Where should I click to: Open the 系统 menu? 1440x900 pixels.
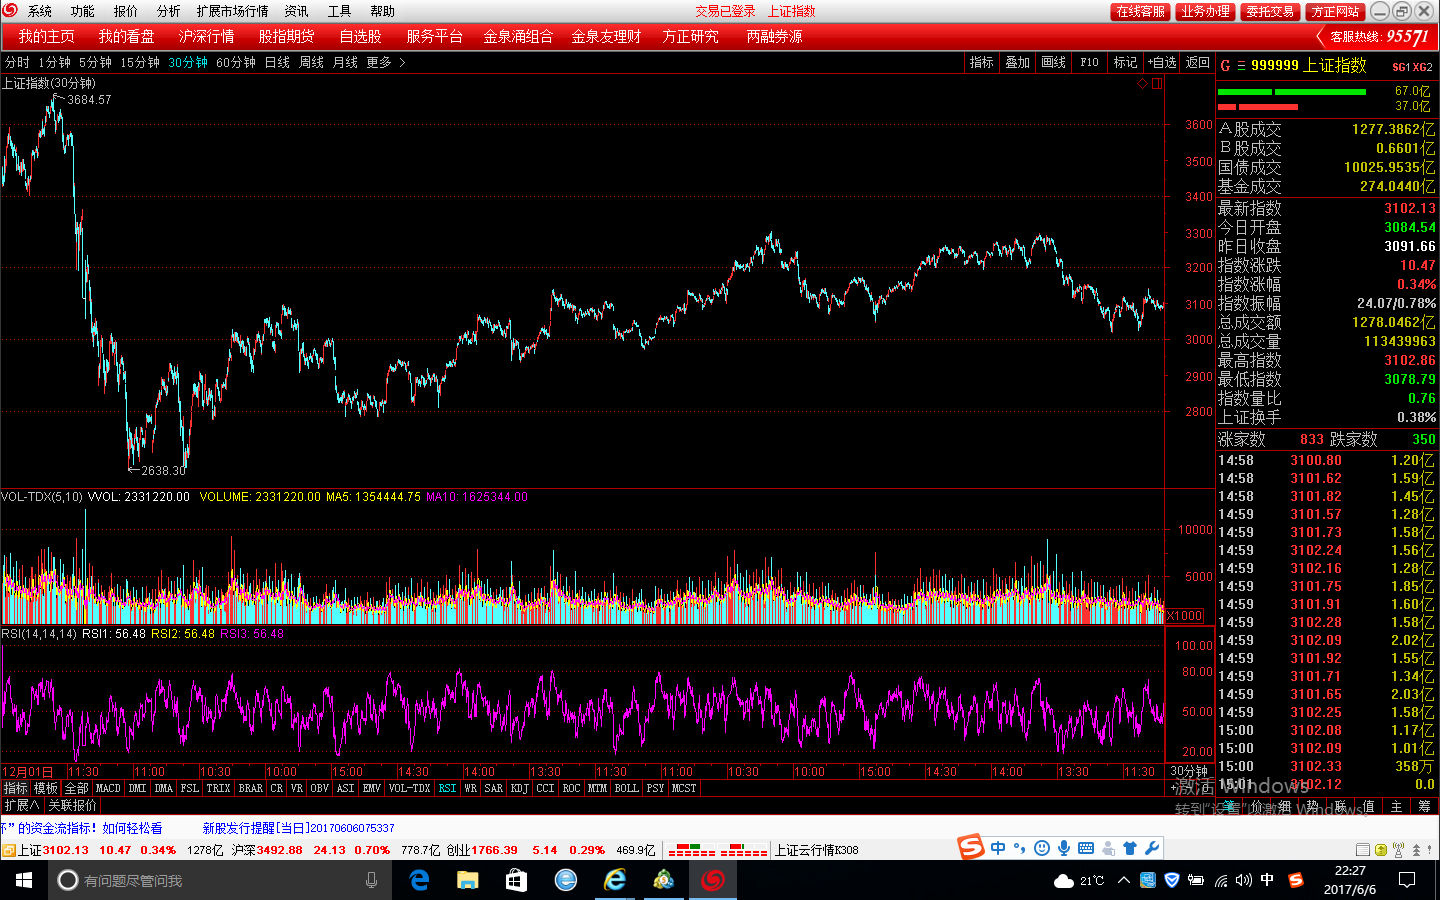point(40,11)
